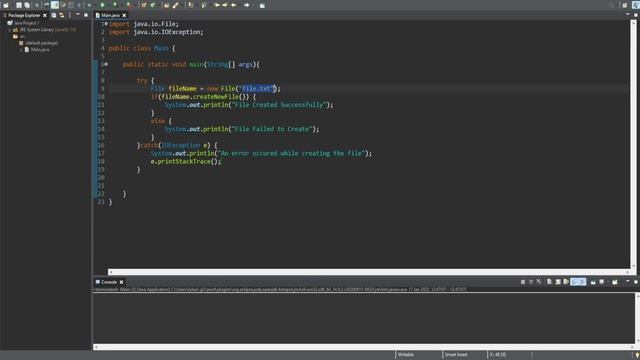Click Writable in the status bar
The image size is (640, 360).
406,355
